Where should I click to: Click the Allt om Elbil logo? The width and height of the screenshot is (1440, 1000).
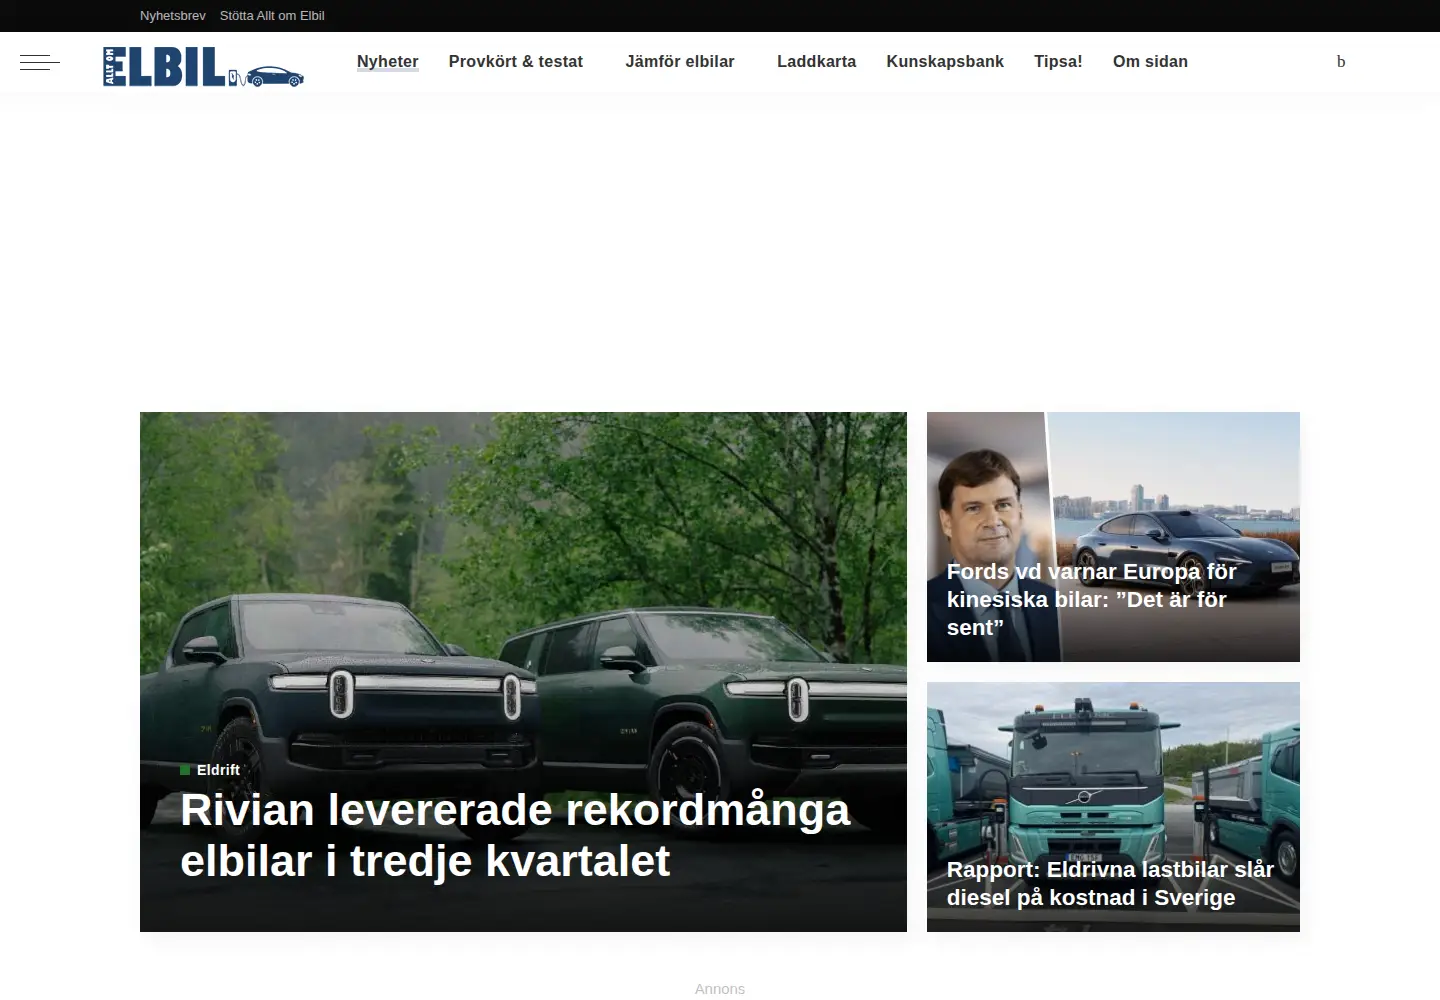click(x=203, y=66)
